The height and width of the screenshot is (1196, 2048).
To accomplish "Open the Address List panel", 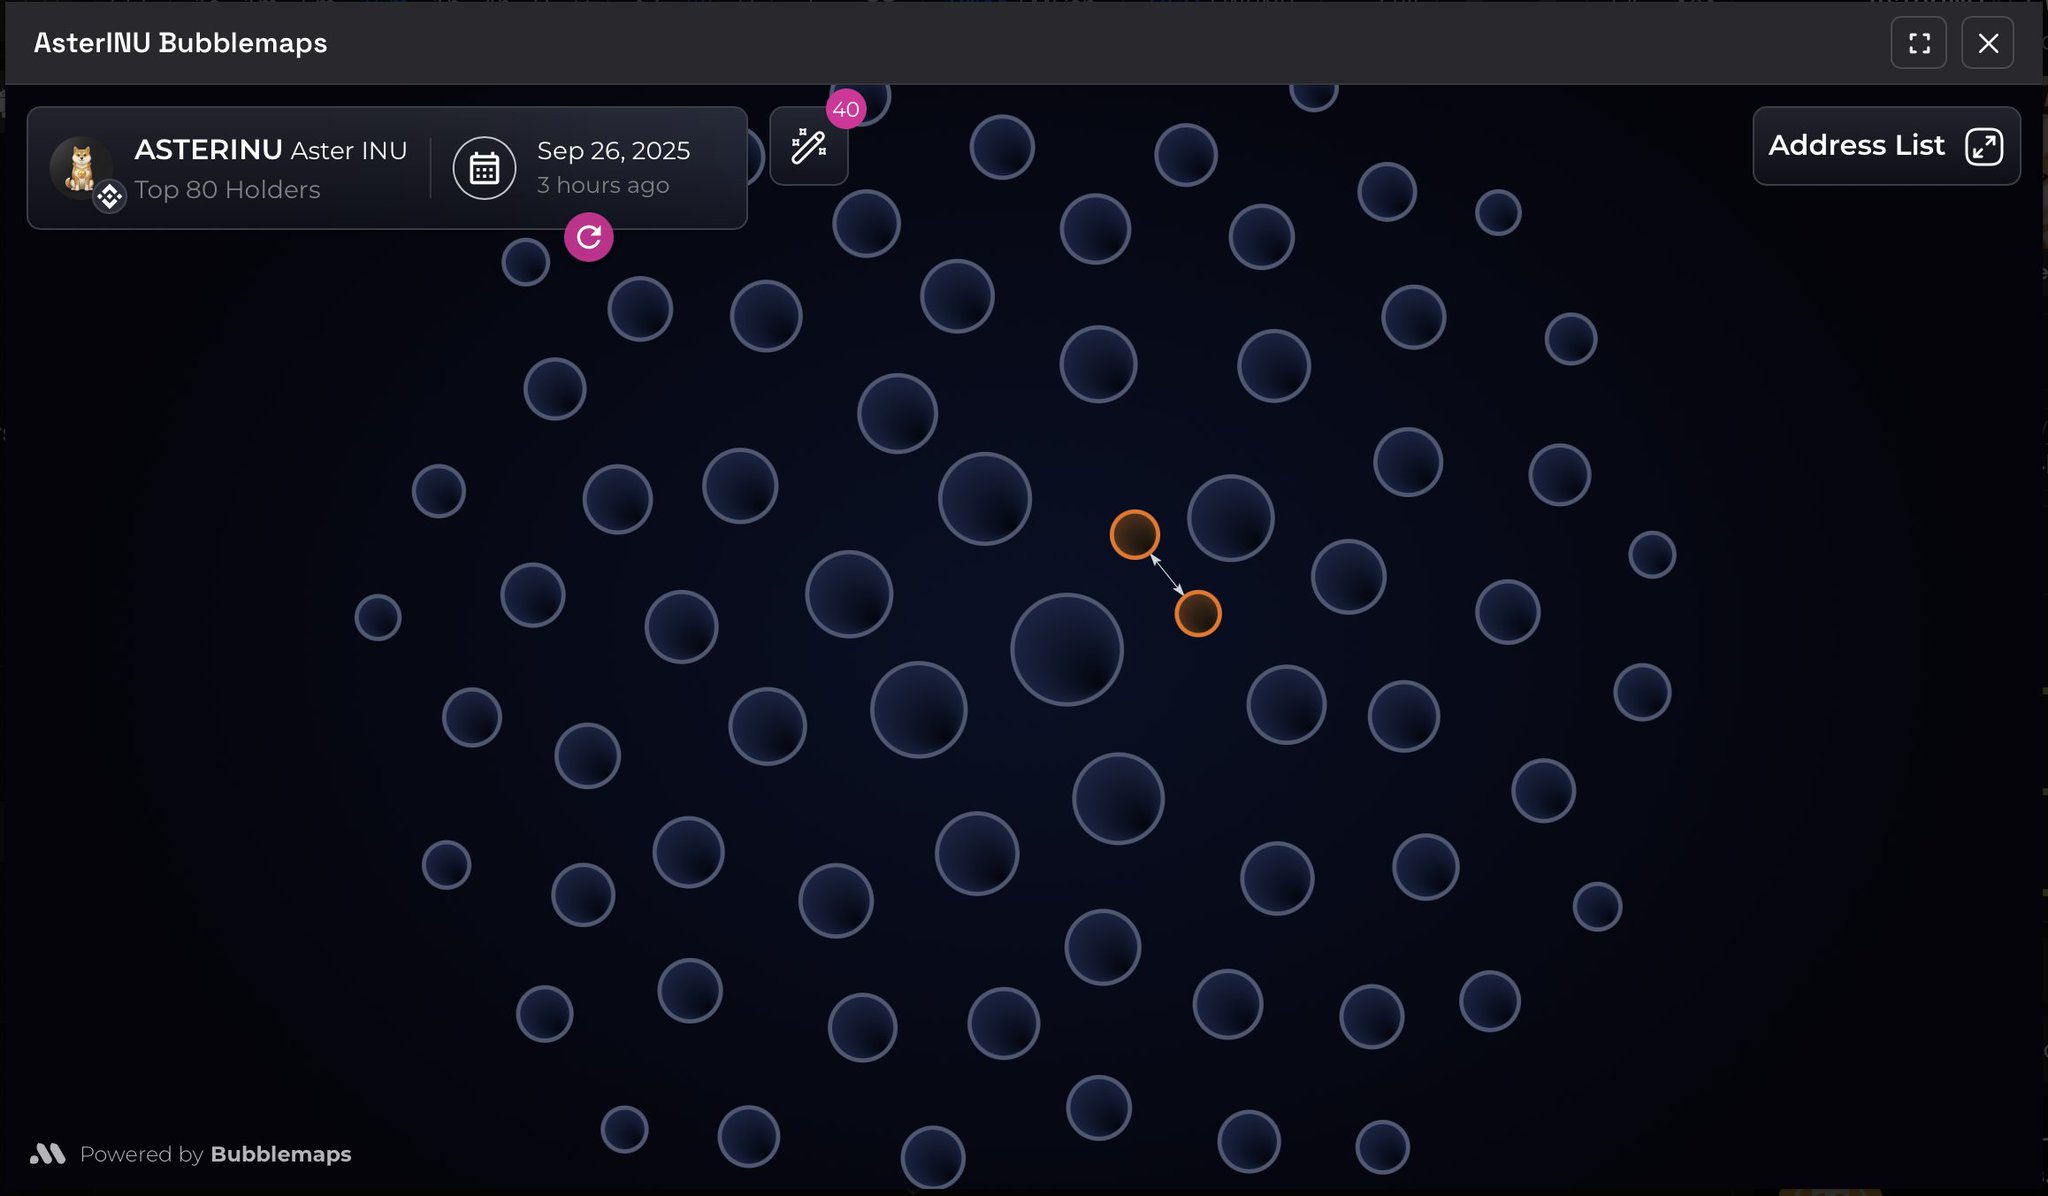I will (x=1886, y=146).
